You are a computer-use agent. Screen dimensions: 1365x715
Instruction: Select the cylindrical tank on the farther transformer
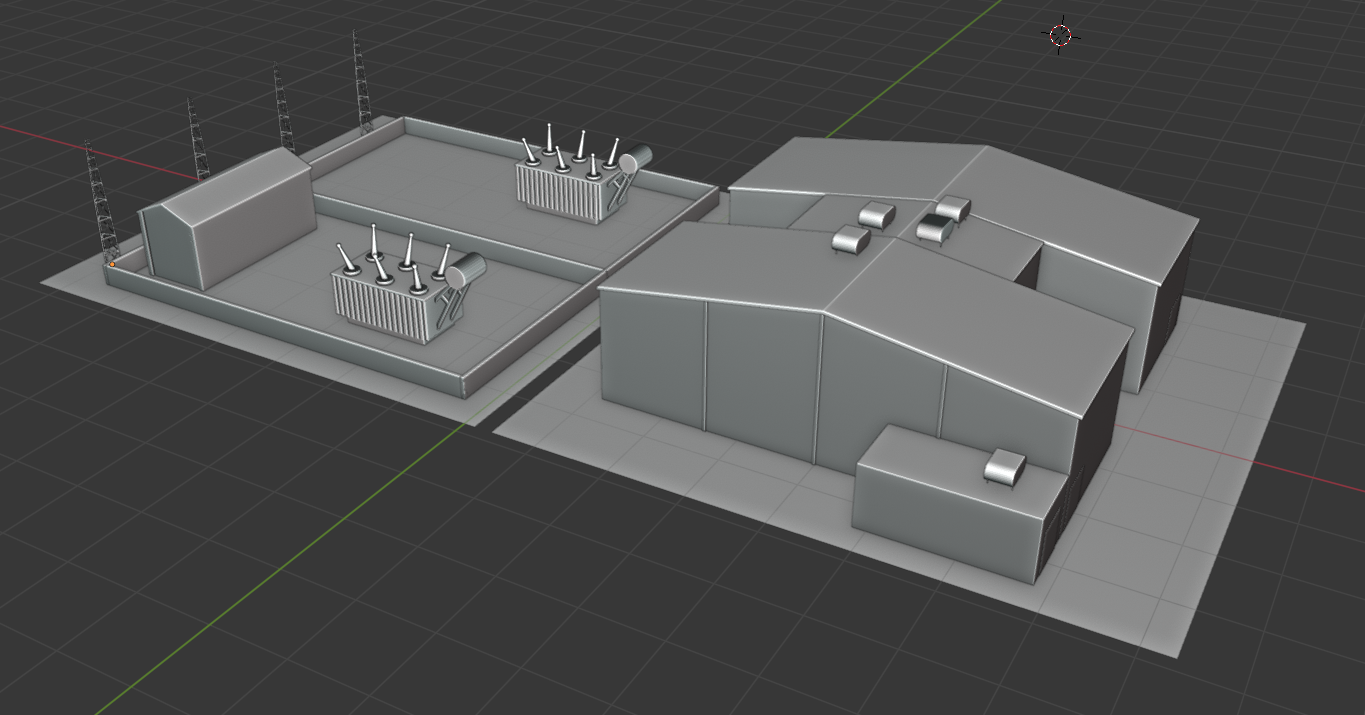click(x=635, y=159)
